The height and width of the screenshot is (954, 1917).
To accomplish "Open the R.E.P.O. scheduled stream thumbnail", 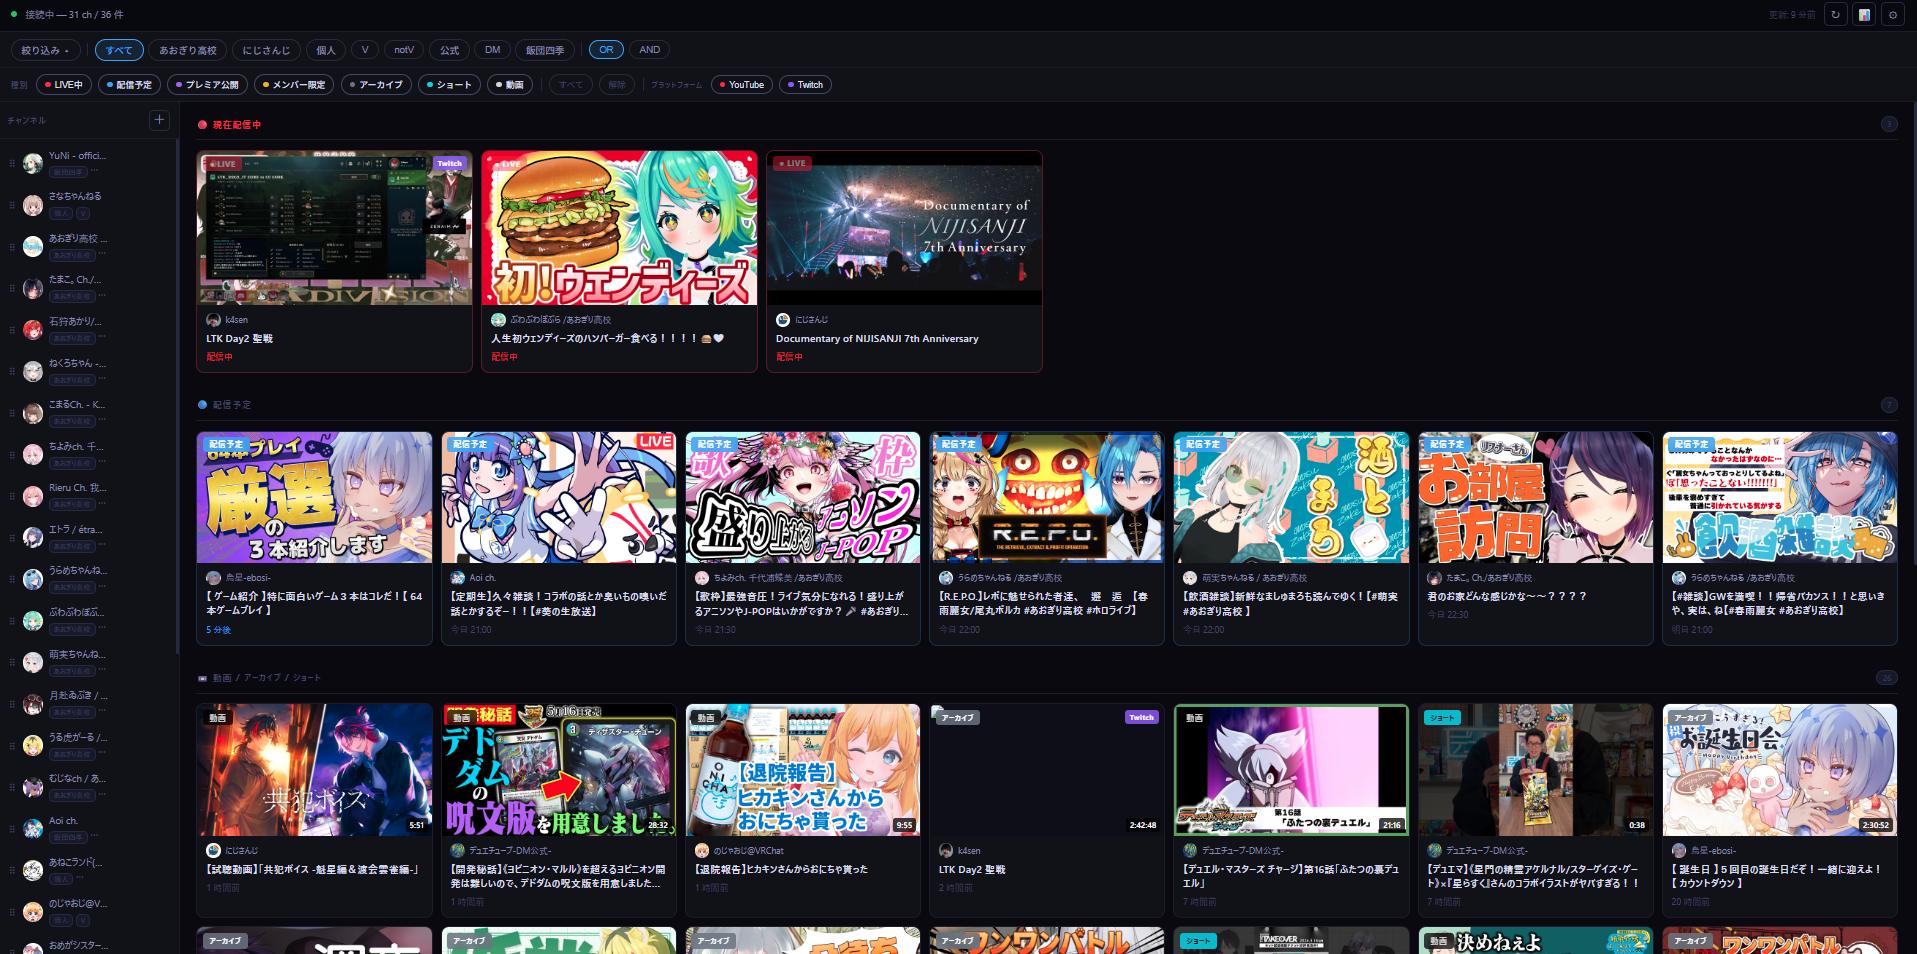I will tap(1048, 498).
